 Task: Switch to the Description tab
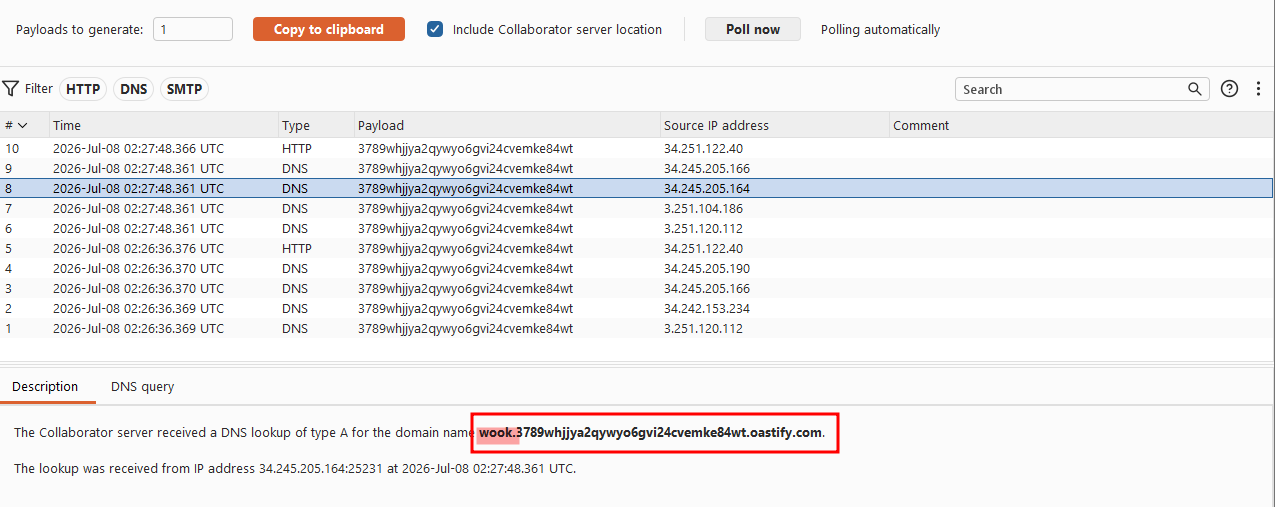tap(45, 387)
